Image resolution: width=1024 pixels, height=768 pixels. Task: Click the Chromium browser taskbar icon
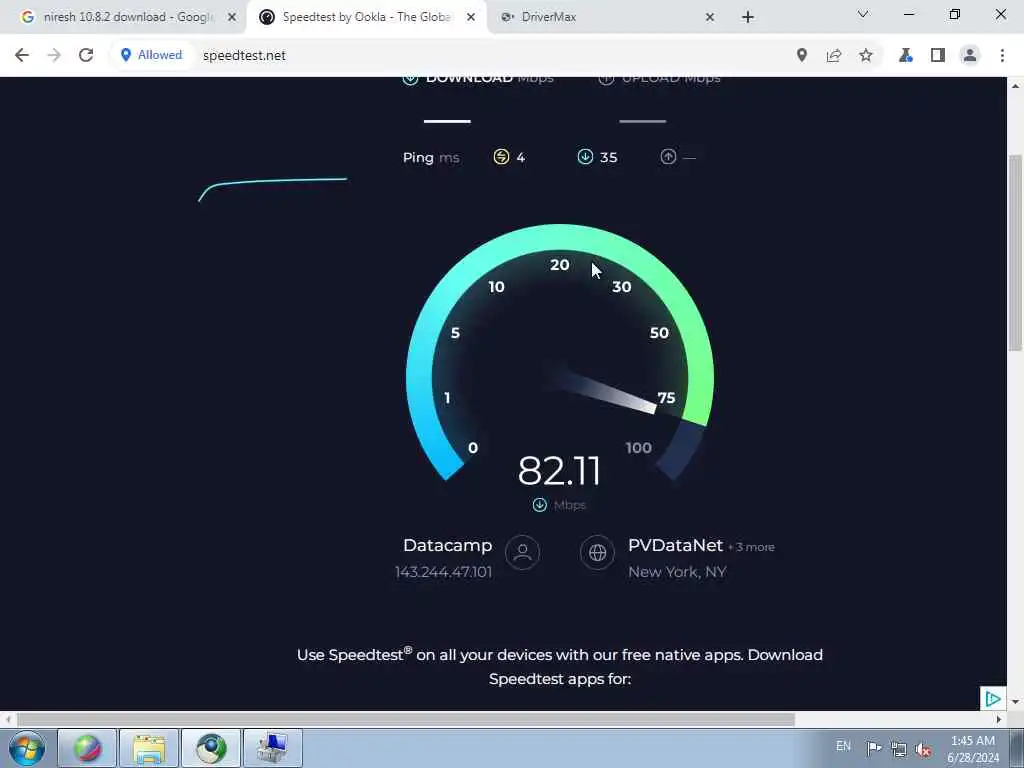pos(211,748)
